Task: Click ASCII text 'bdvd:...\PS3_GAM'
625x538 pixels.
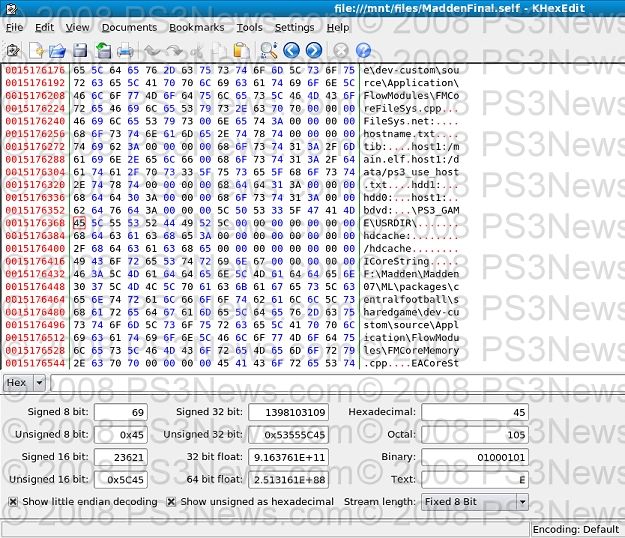Action: pos(411,210)
